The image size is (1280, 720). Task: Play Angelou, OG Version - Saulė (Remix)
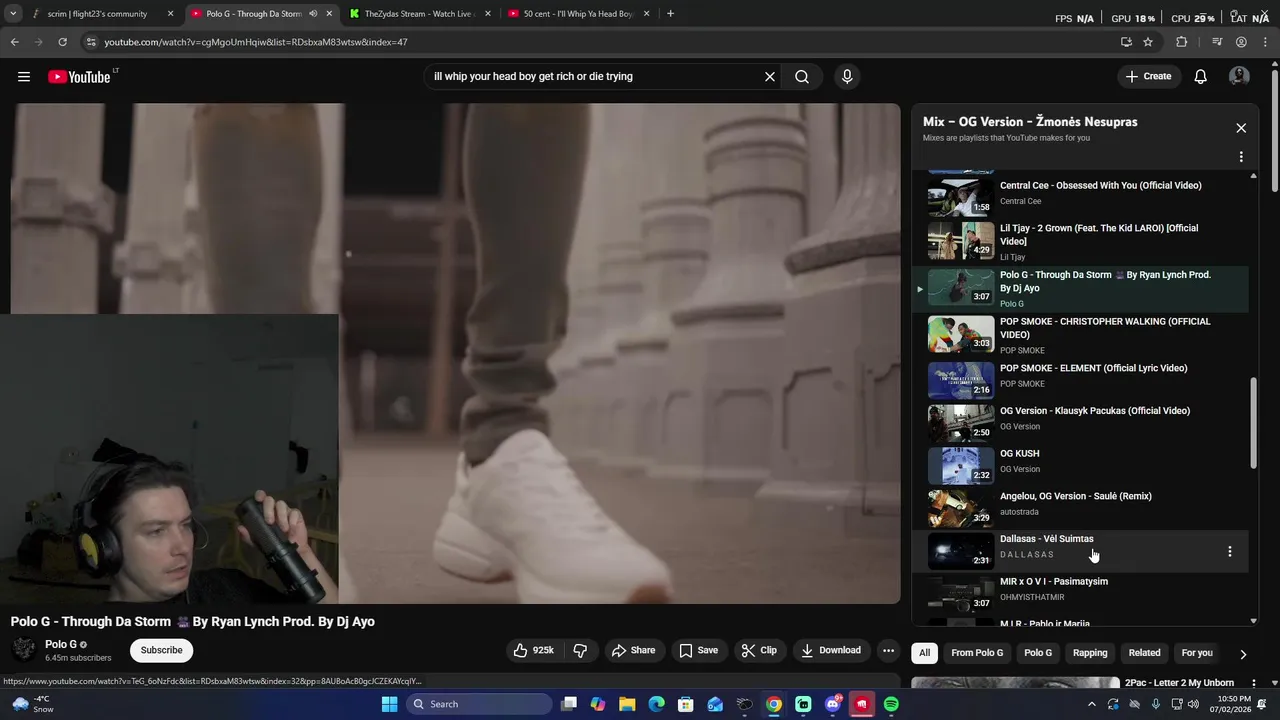[x=1079, y=507]
